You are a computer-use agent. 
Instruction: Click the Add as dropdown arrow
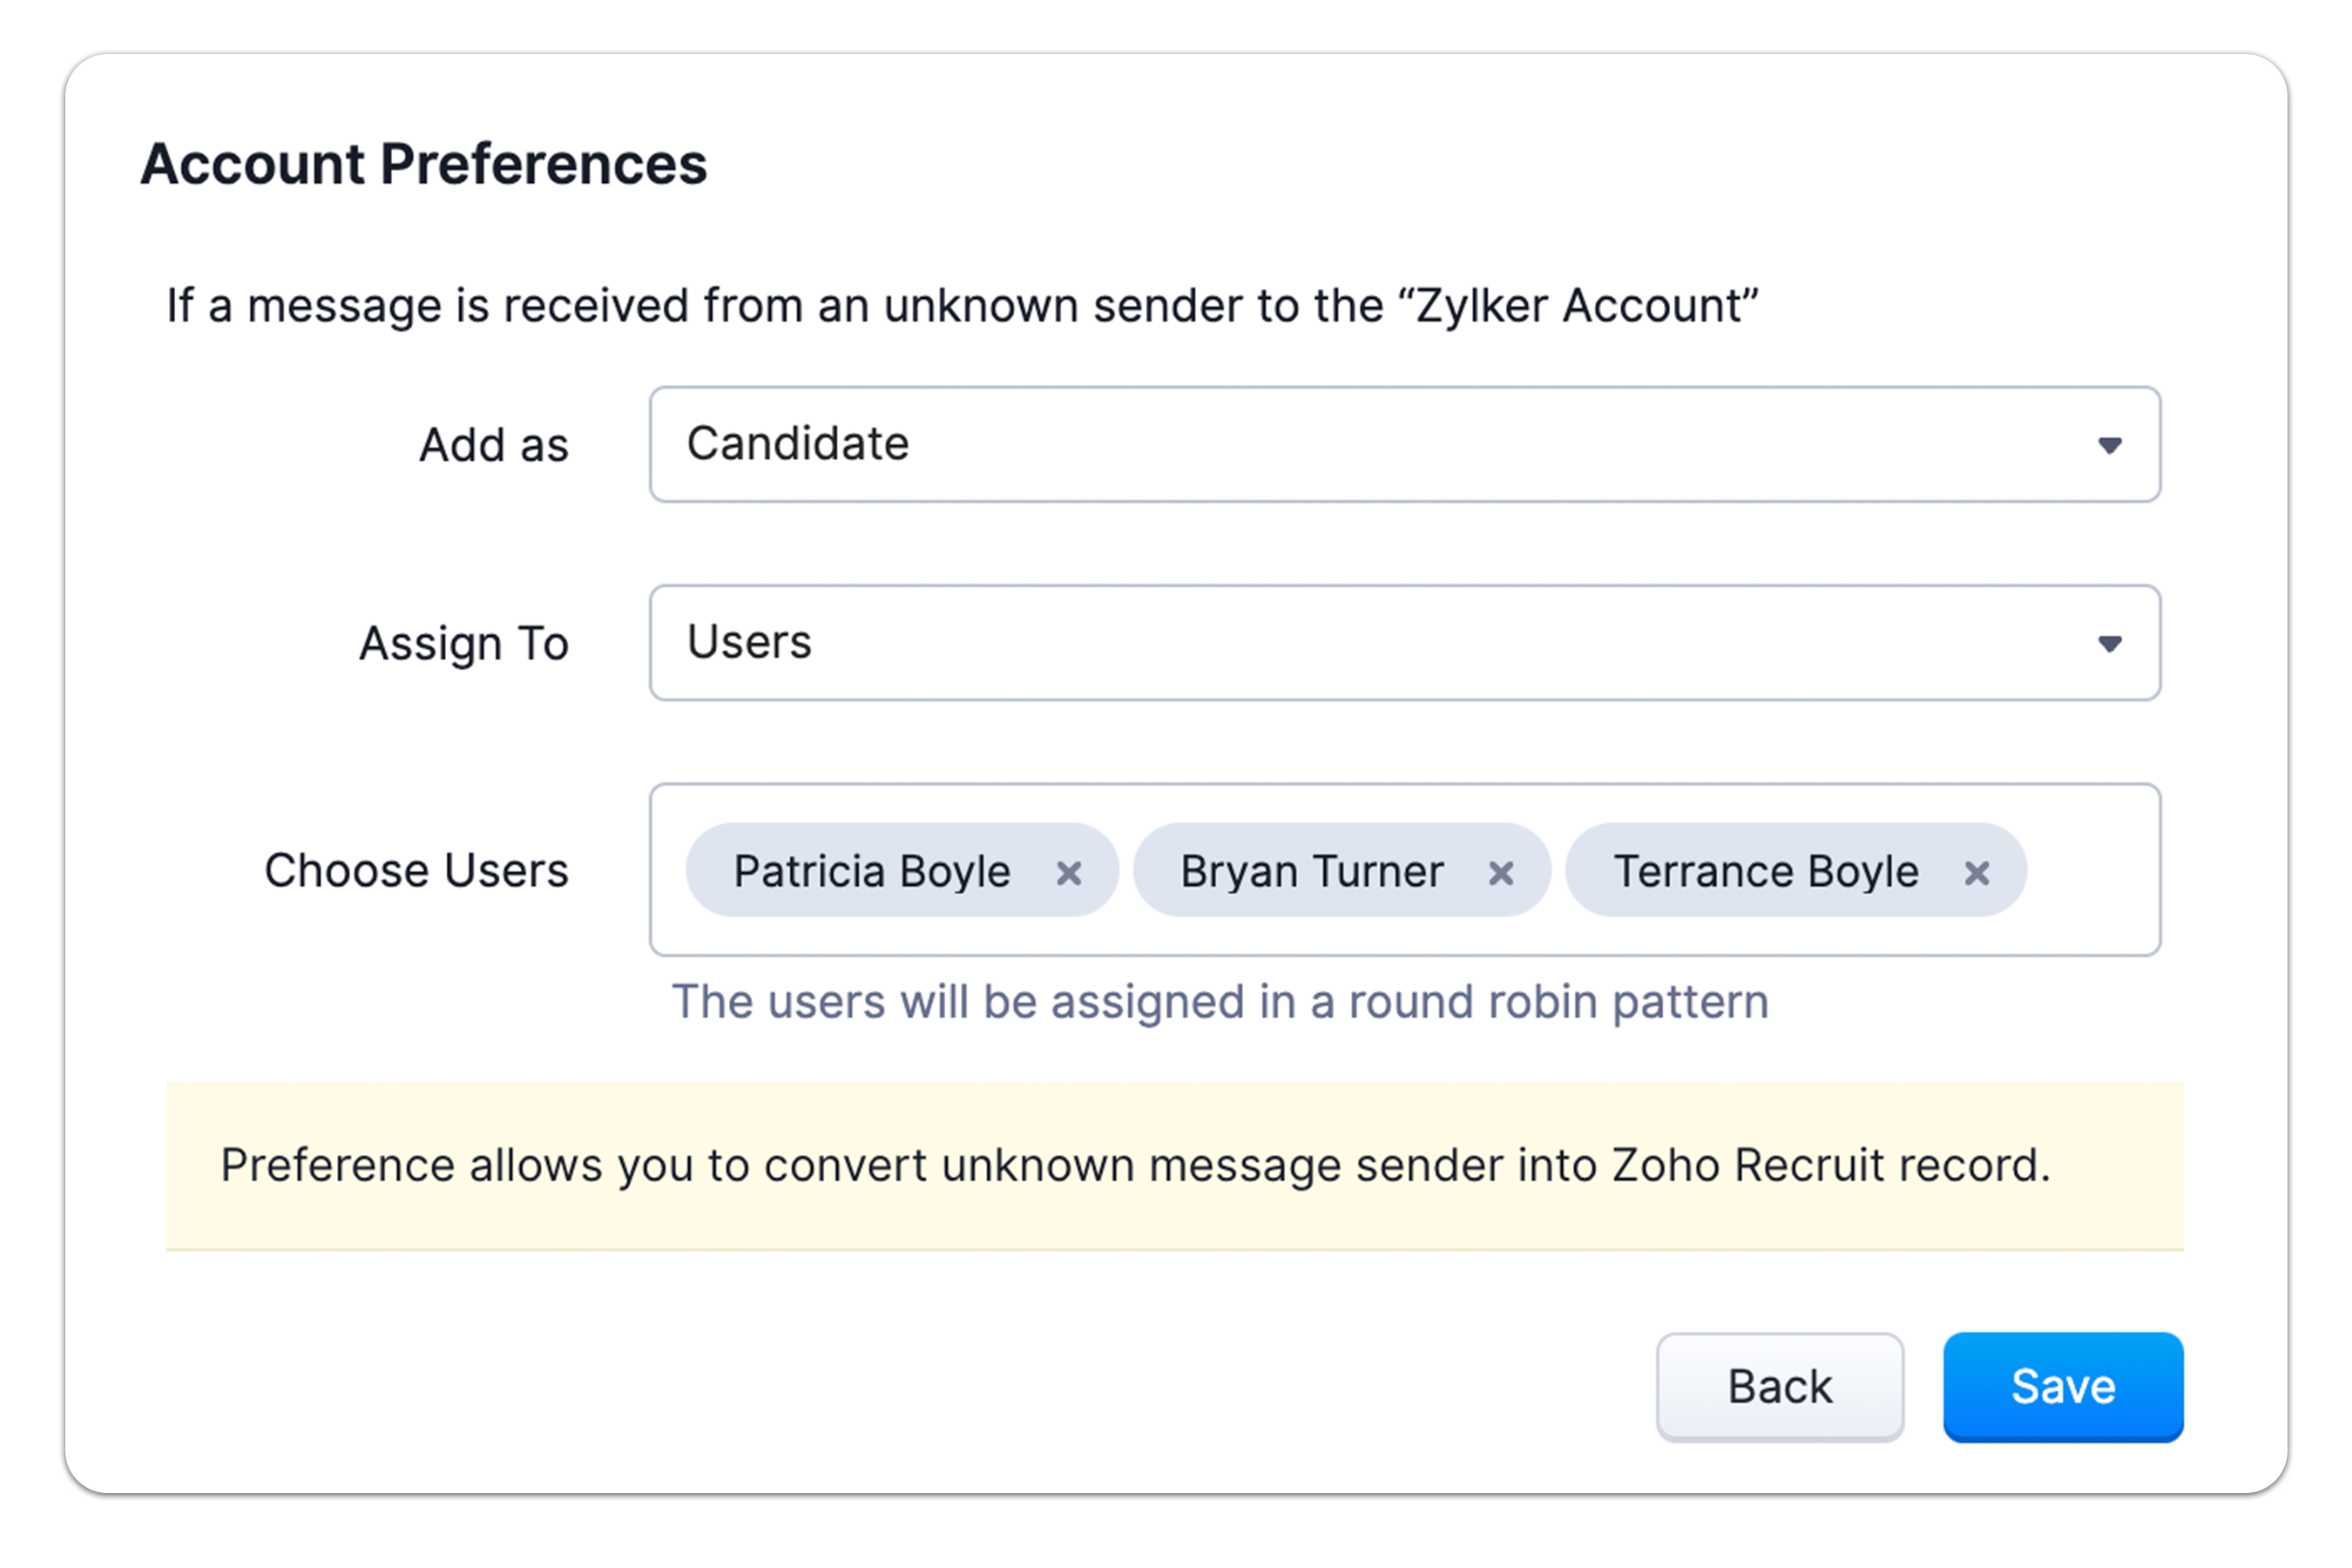[2109, 445]
